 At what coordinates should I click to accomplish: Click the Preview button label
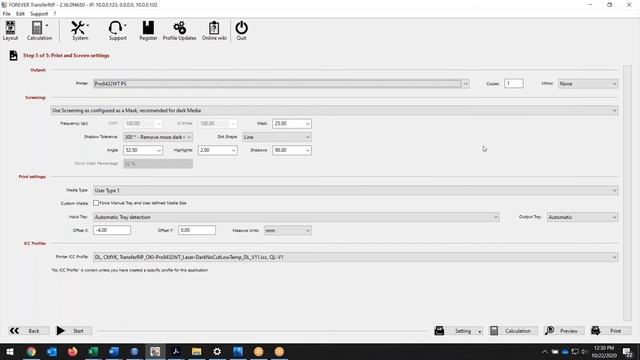tap(569, 331)
